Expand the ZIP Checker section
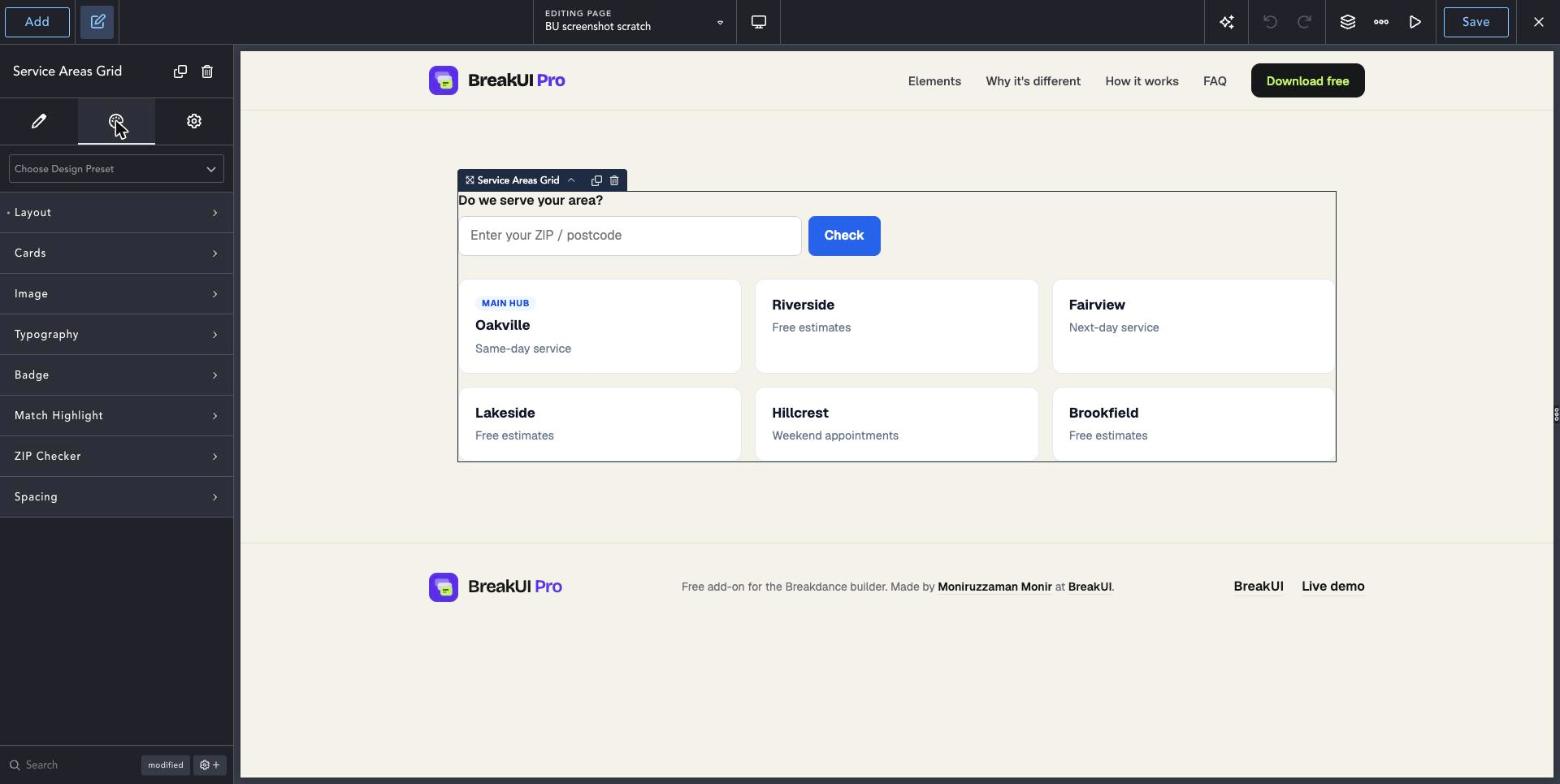 point(116,456)
